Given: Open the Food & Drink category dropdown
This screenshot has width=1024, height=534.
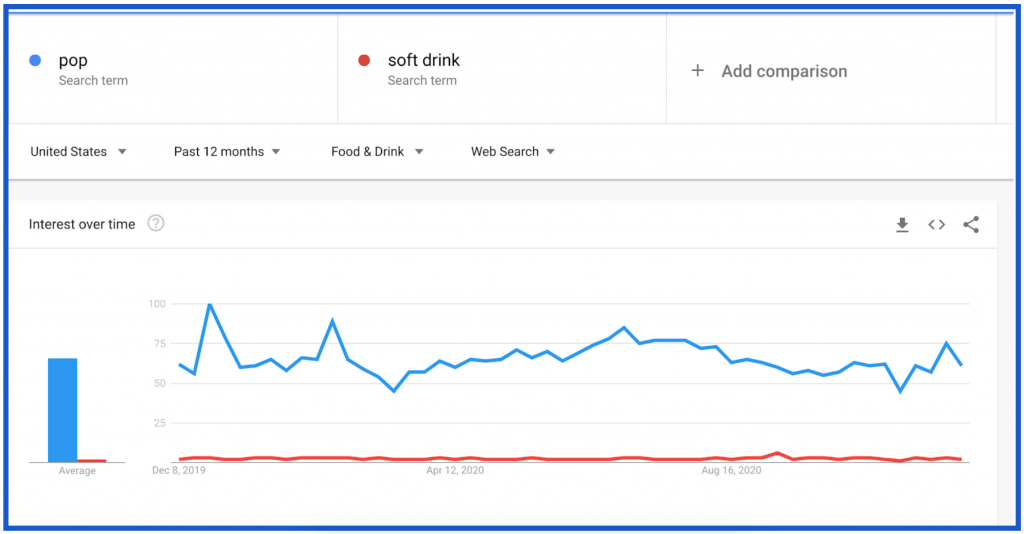Looking at the screenshot, I should pyautogui.click(x=377, y=152).
